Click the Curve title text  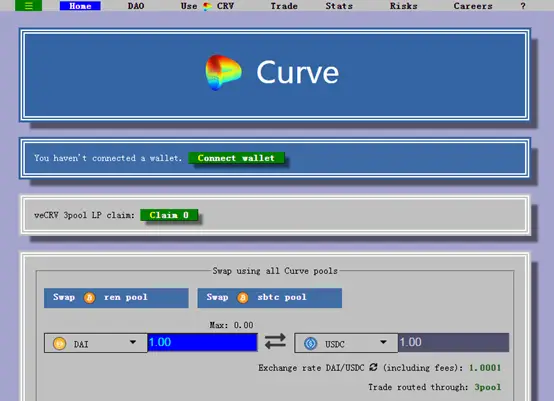297,72
